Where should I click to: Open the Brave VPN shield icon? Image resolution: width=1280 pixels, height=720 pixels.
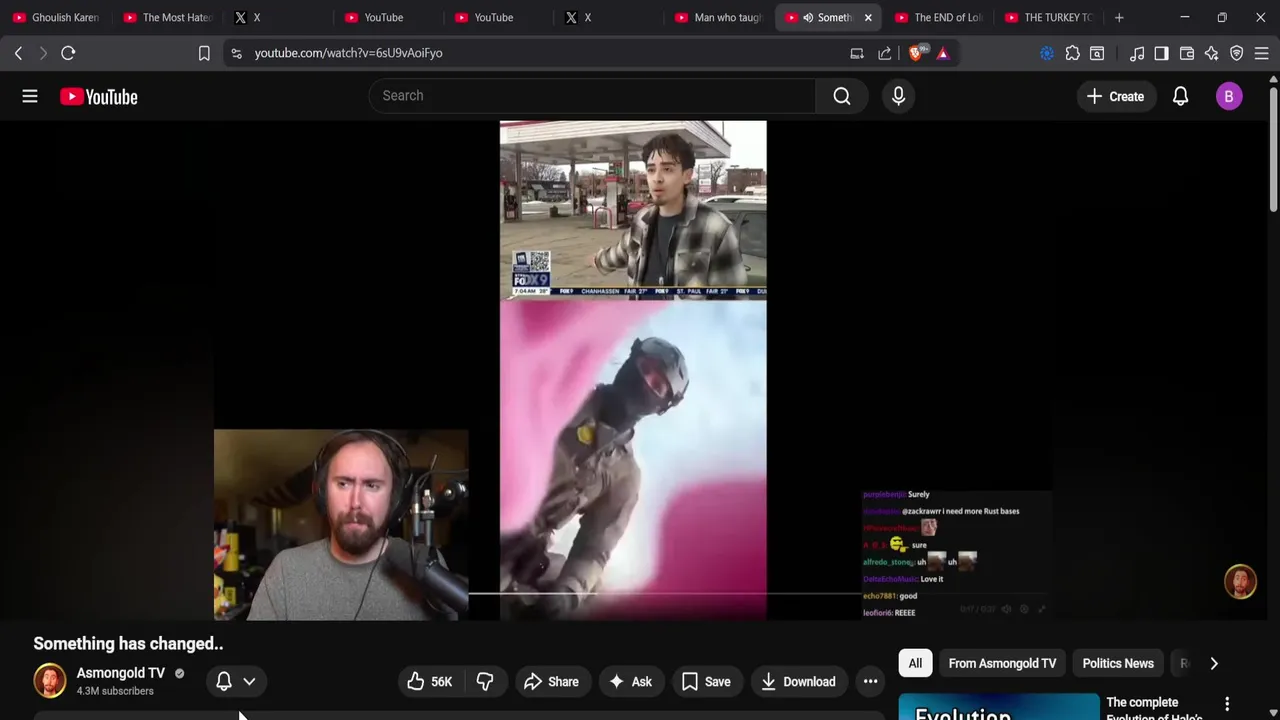coord(1236,53)
